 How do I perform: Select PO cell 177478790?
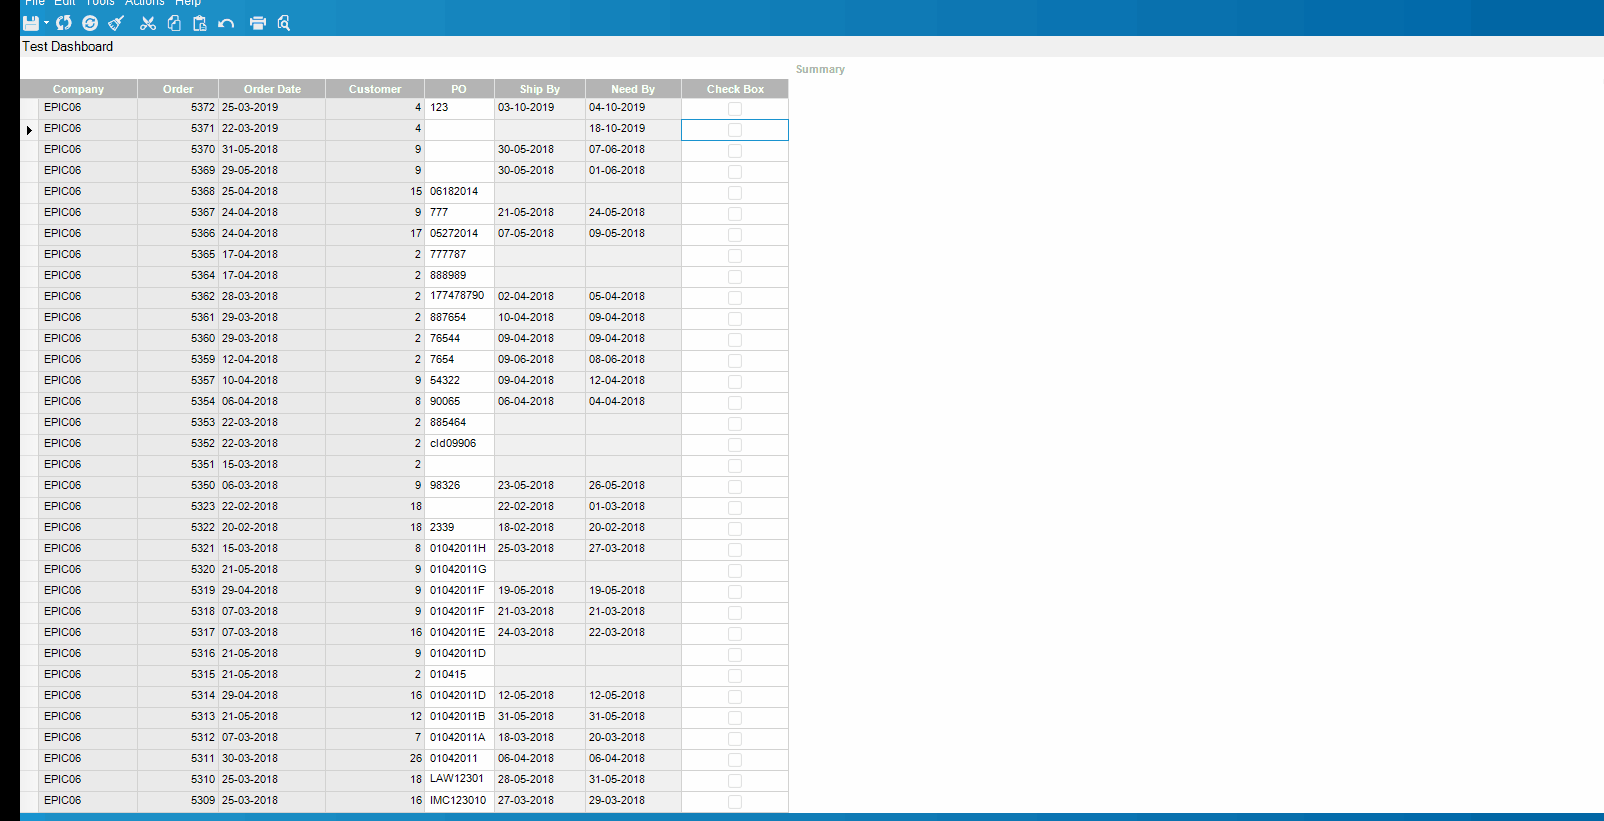pyautogui.click(x=459, y=297)
